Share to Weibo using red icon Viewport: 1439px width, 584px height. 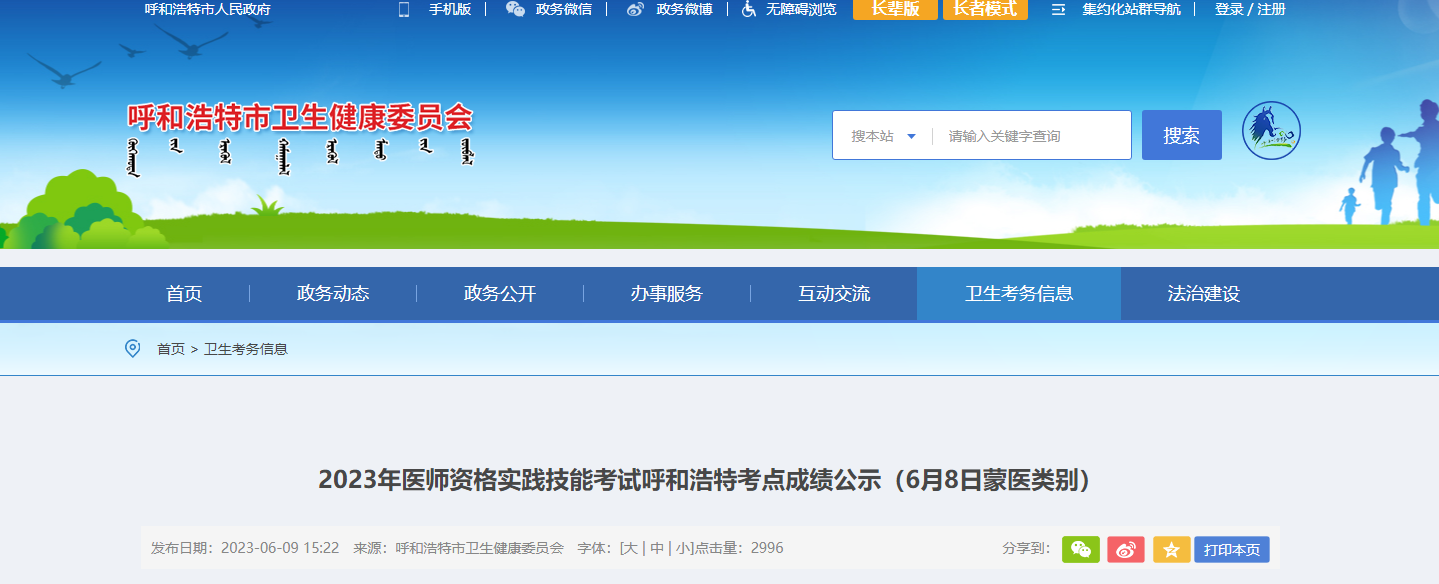[x=1126, y=549]
